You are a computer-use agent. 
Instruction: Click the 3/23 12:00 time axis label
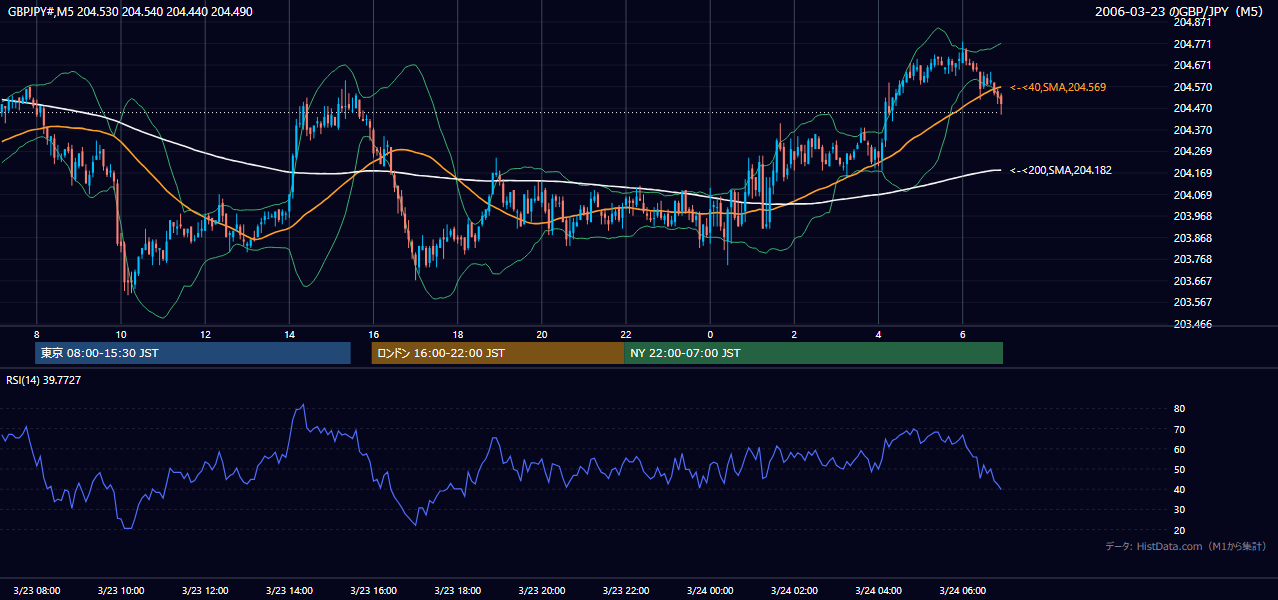205,590
